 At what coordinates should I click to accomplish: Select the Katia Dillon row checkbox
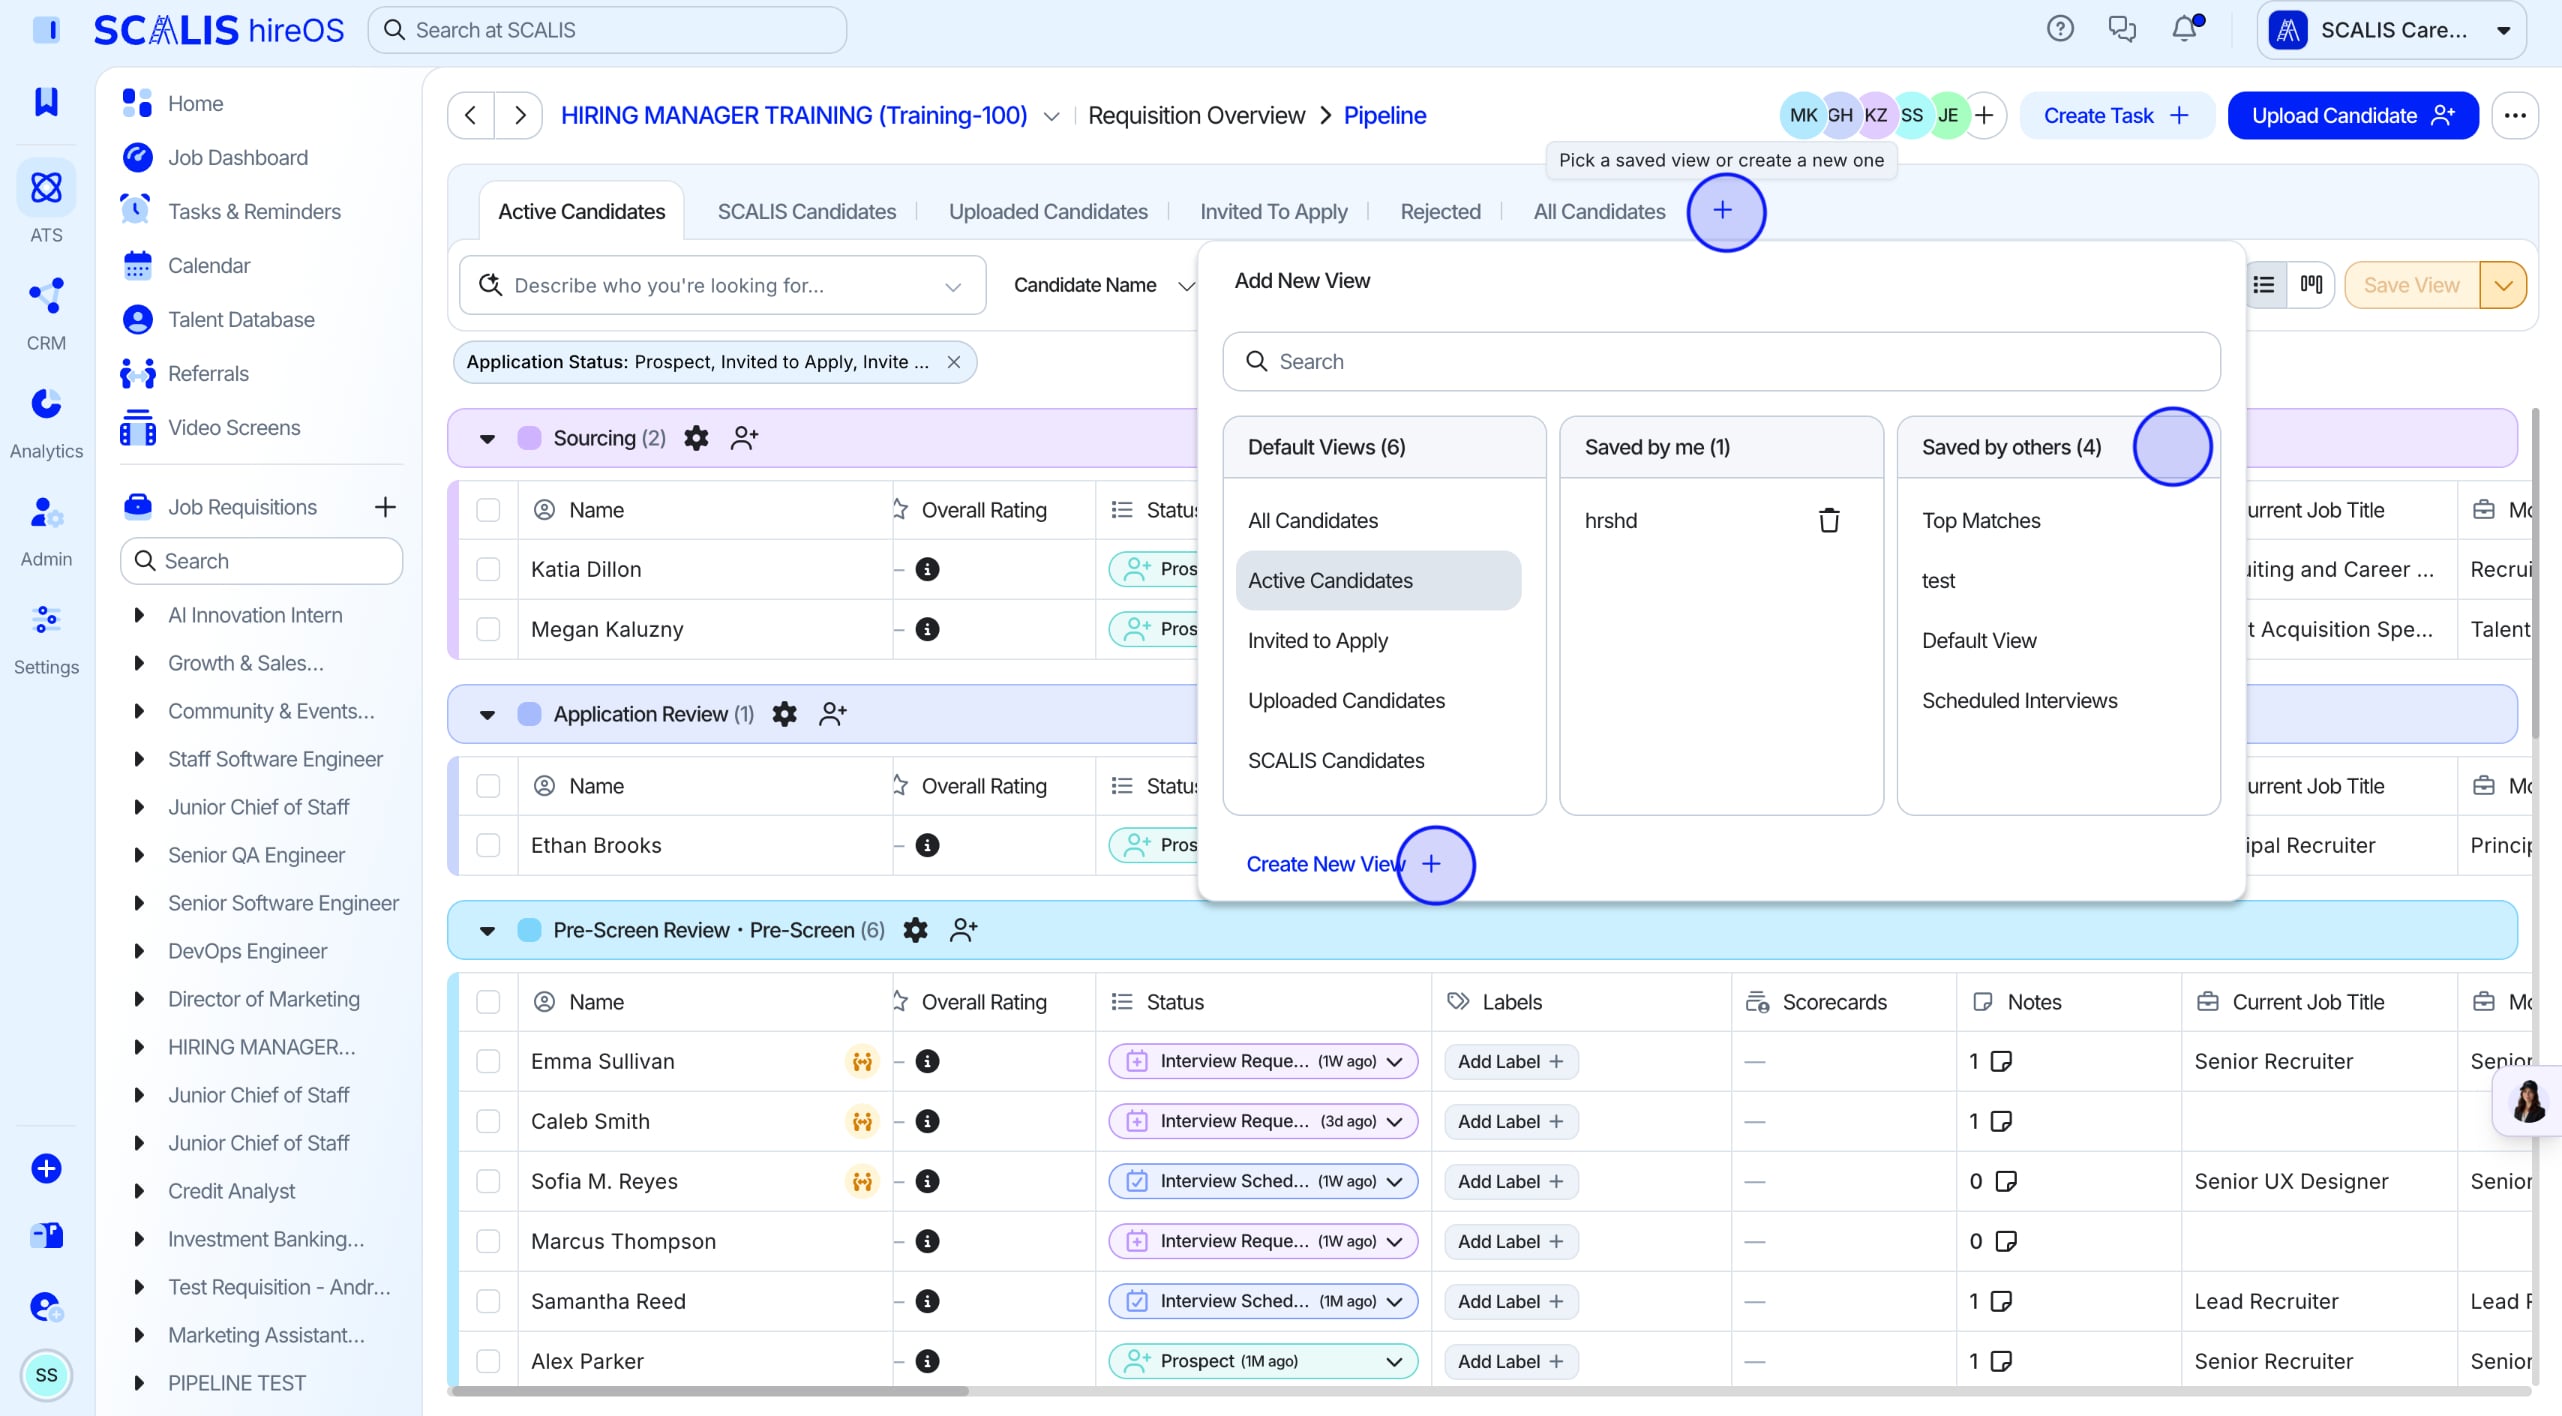click(488, 569)
